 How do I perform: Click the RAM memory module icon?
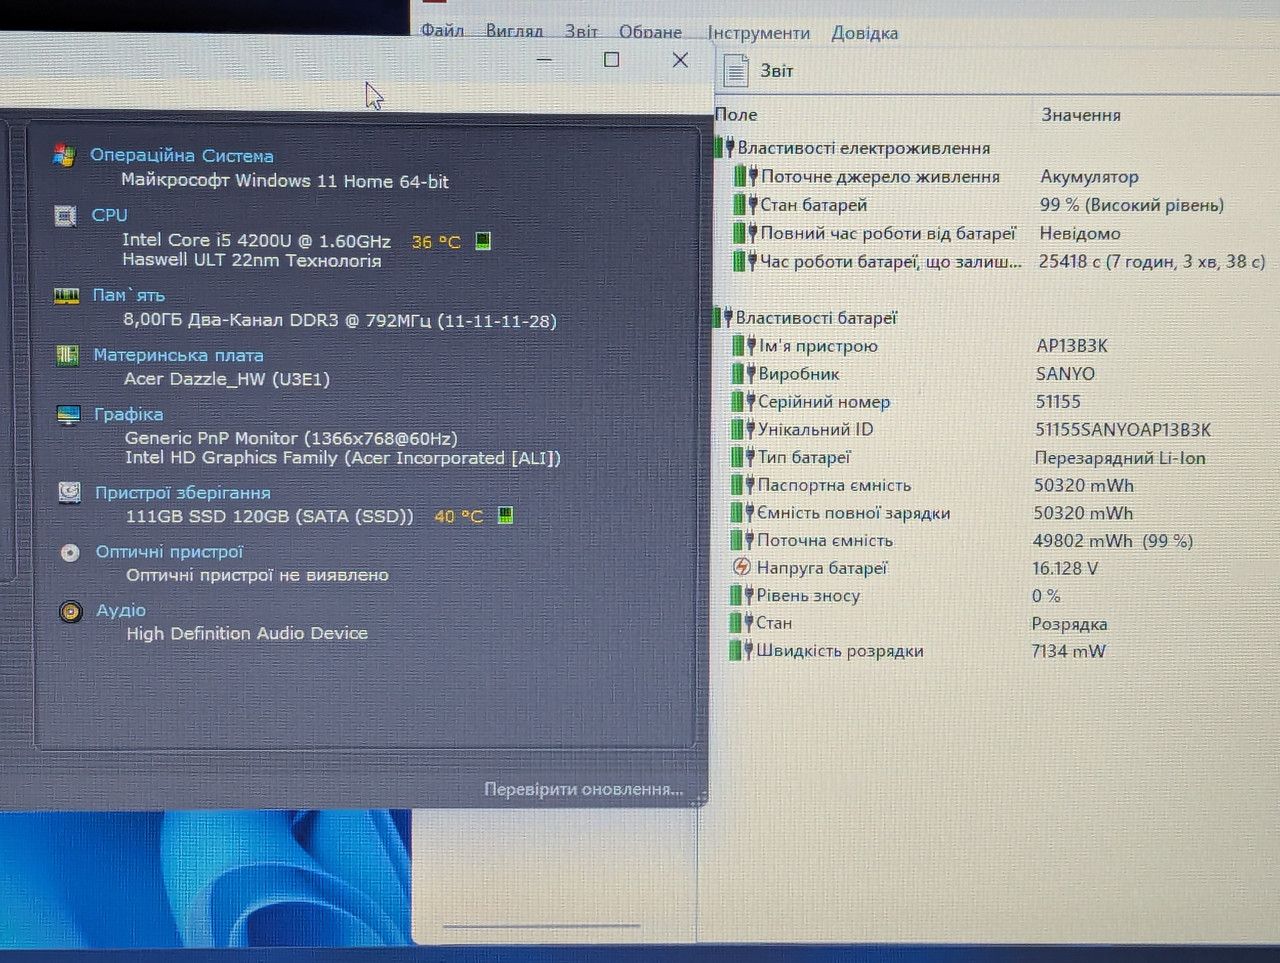pyautogui.click(x=66, y=295)
